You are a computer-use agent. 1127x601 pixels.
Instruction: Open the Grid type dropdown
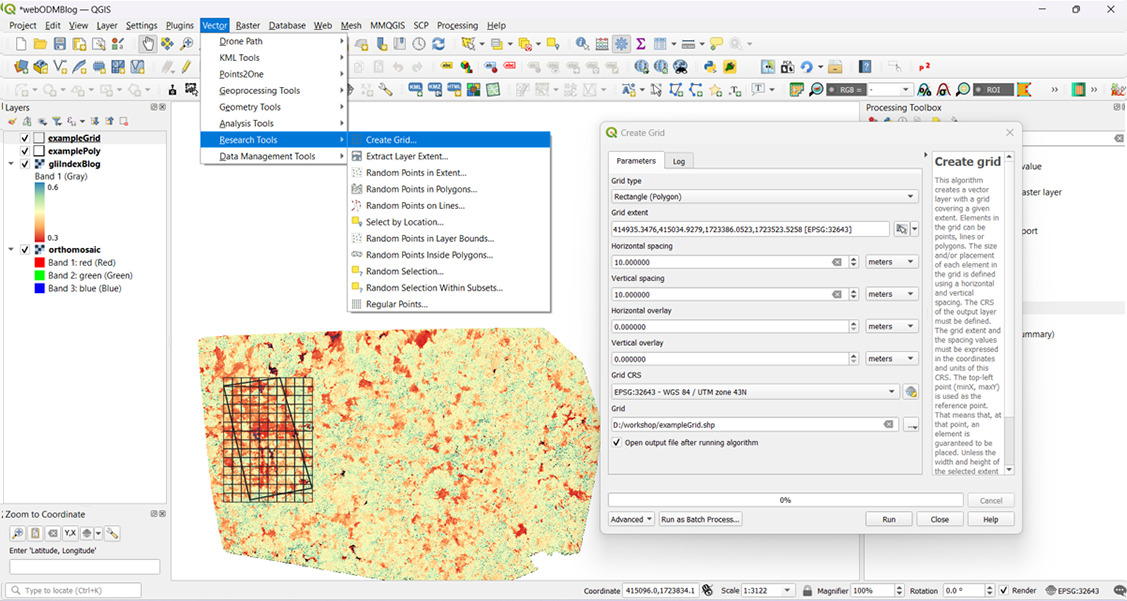tap(764, 197)
